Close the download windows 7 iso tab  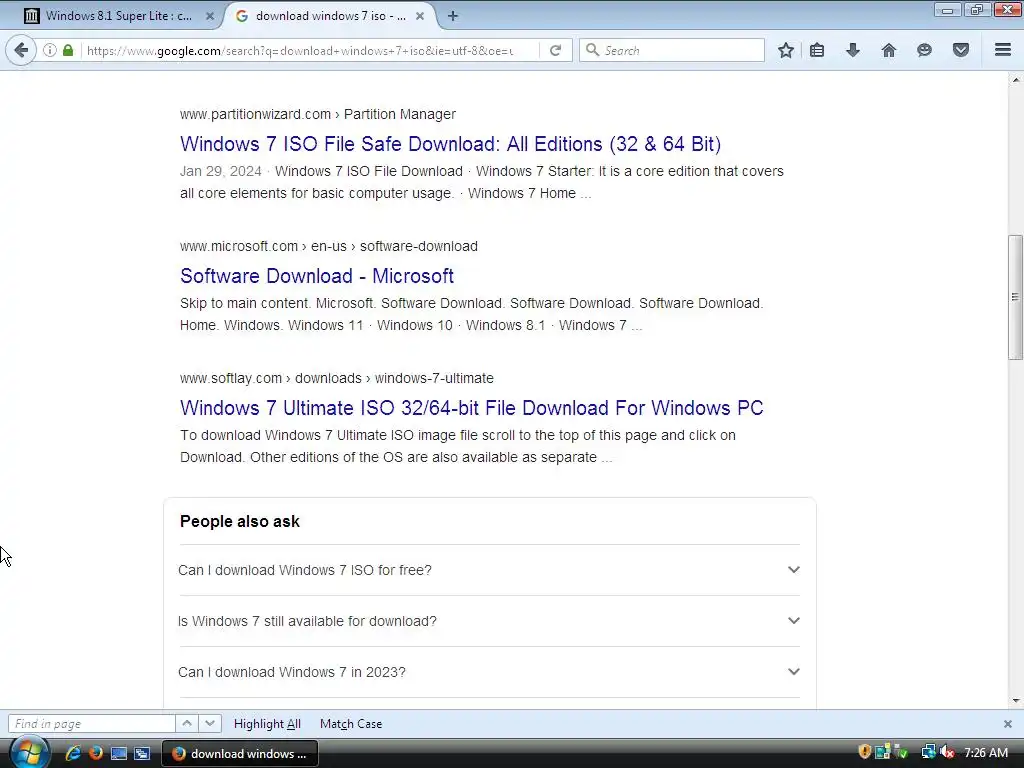point(420,16)
